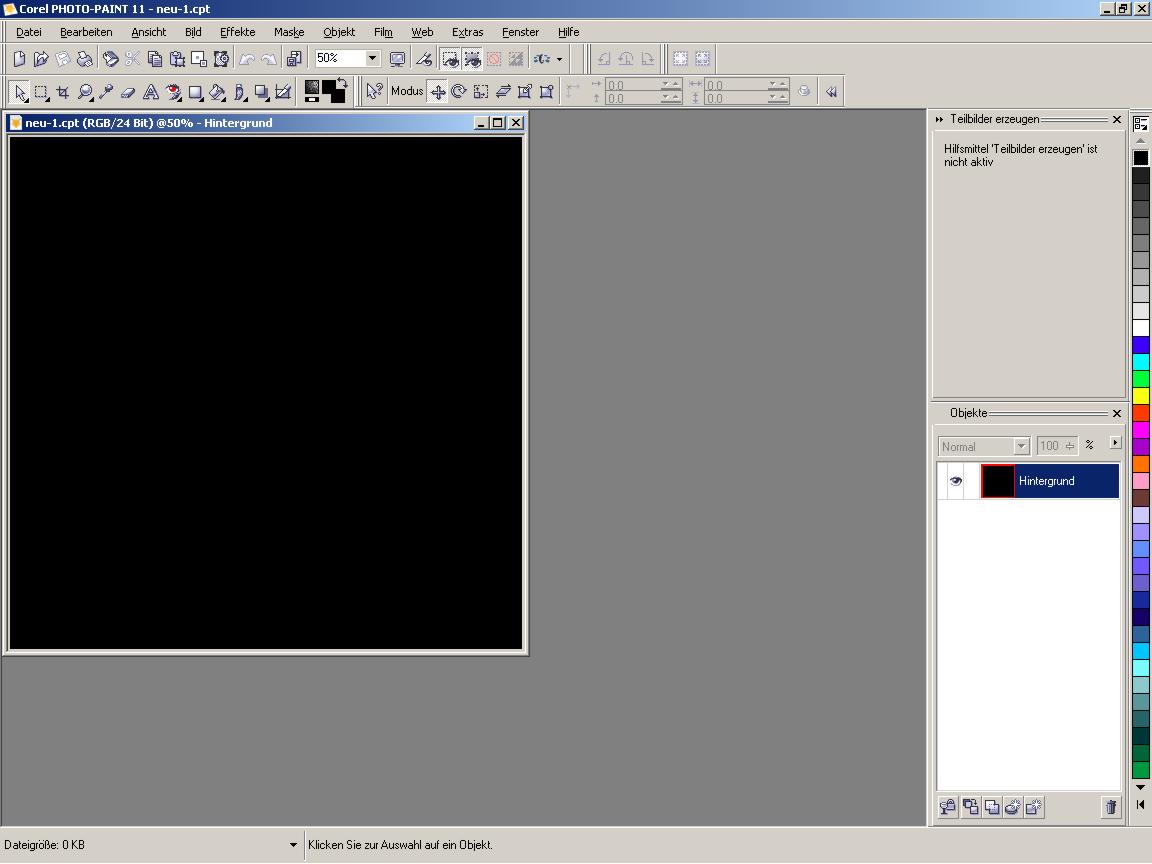Click the Hintergrund object thumbnail
This screenshot has width=1152, height=864.
click(x=998, y=481)
